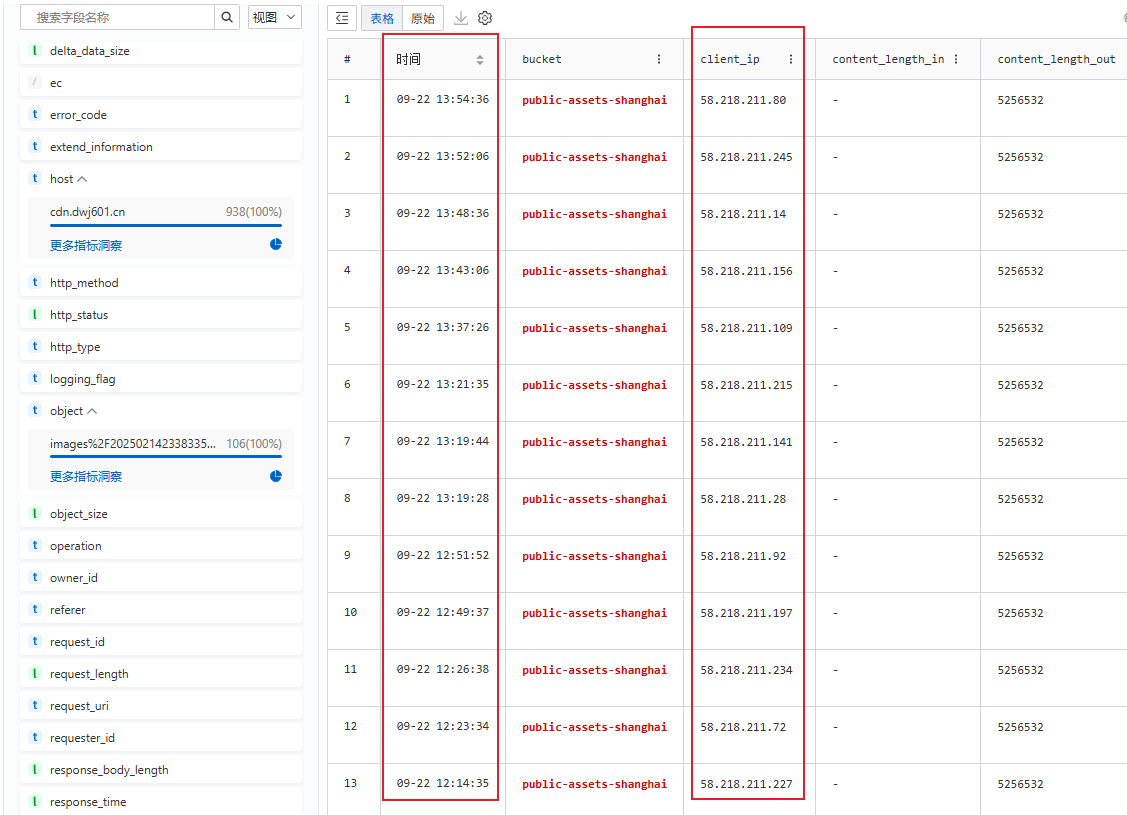This screenshot has height=815, width=1127.
Task: Select the http_status field in the list
Action: tap(79, 315)
